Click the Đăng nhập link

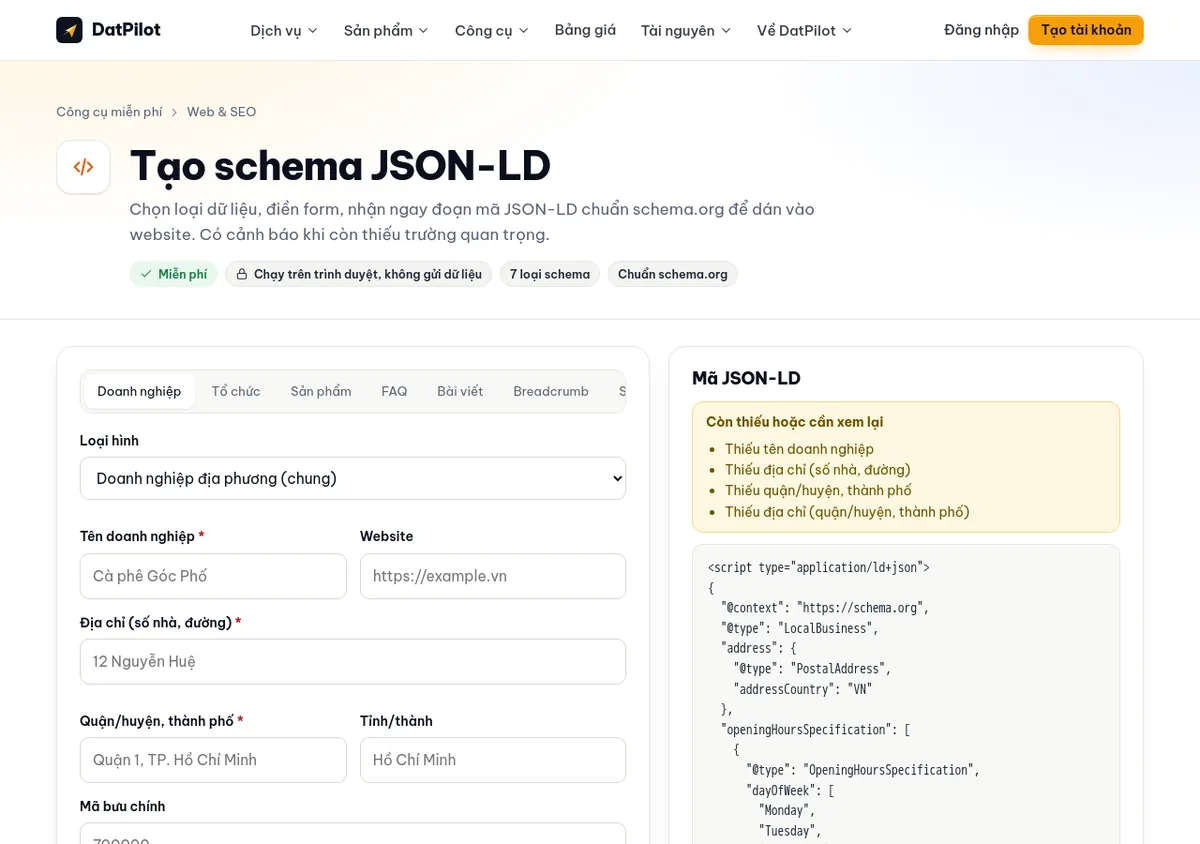pyautogui.click(x=981, y=30)
